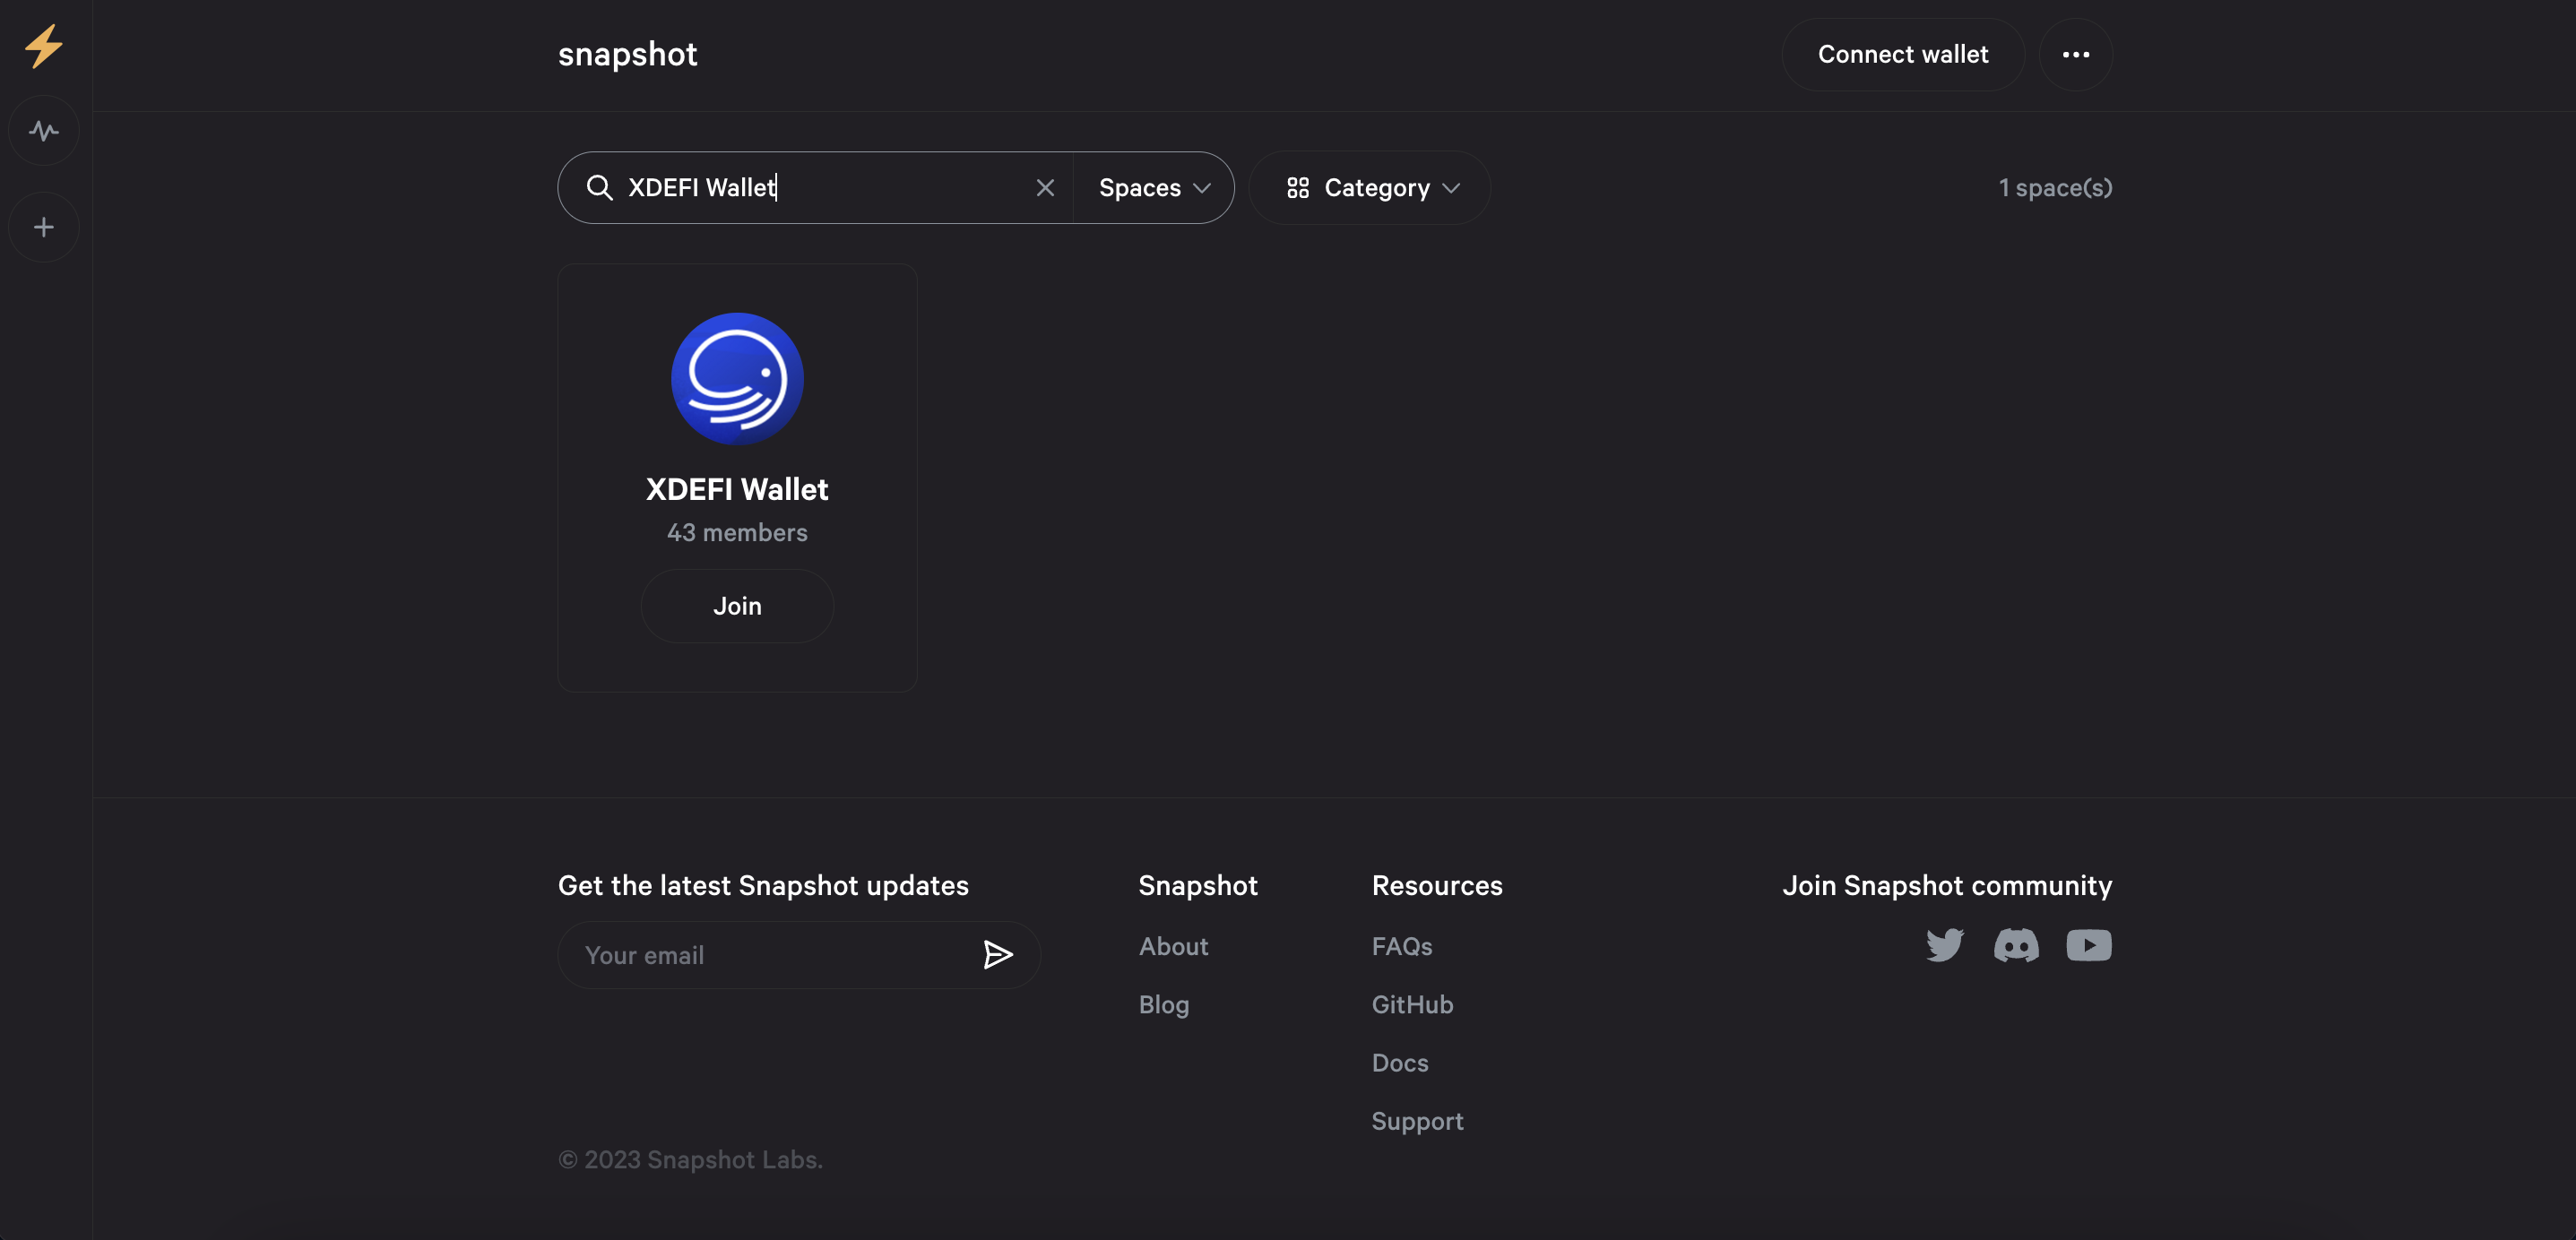The height and width of the screenshot is (1240, 2576).
Task: Open Snapshot's Discord community
Action: tap(2016, 945)
